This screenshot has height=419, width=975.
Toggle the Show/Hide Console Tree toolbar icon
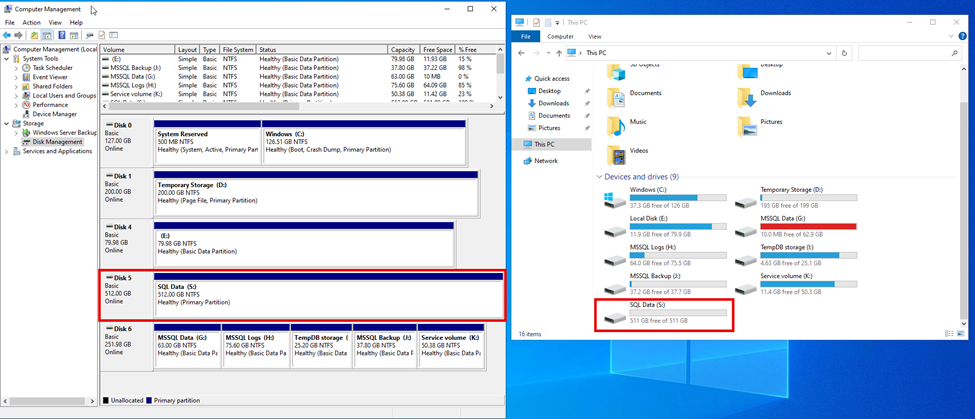coord(47,35)
